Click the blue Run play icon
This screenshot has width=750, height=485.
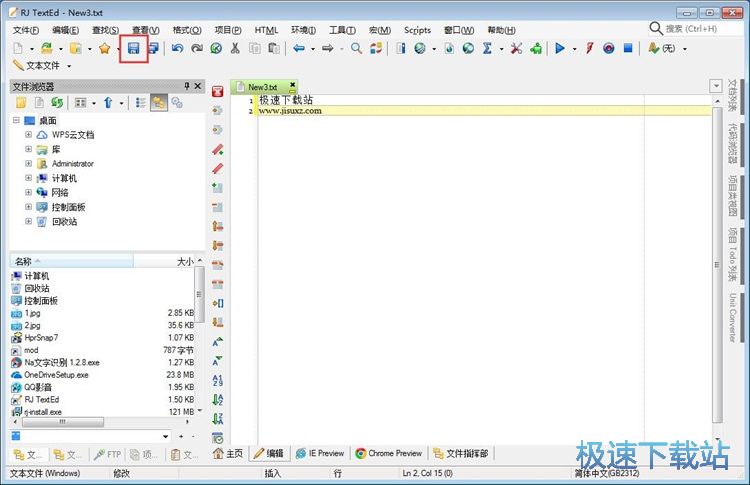coord(560,48)
